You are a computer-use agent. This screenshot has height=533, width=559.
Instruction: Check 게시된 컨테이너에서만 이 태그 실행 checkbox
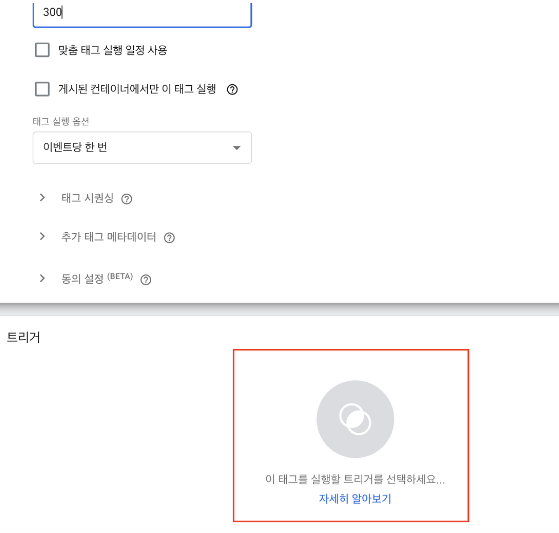pyautogui.click(x=42, y=89)
